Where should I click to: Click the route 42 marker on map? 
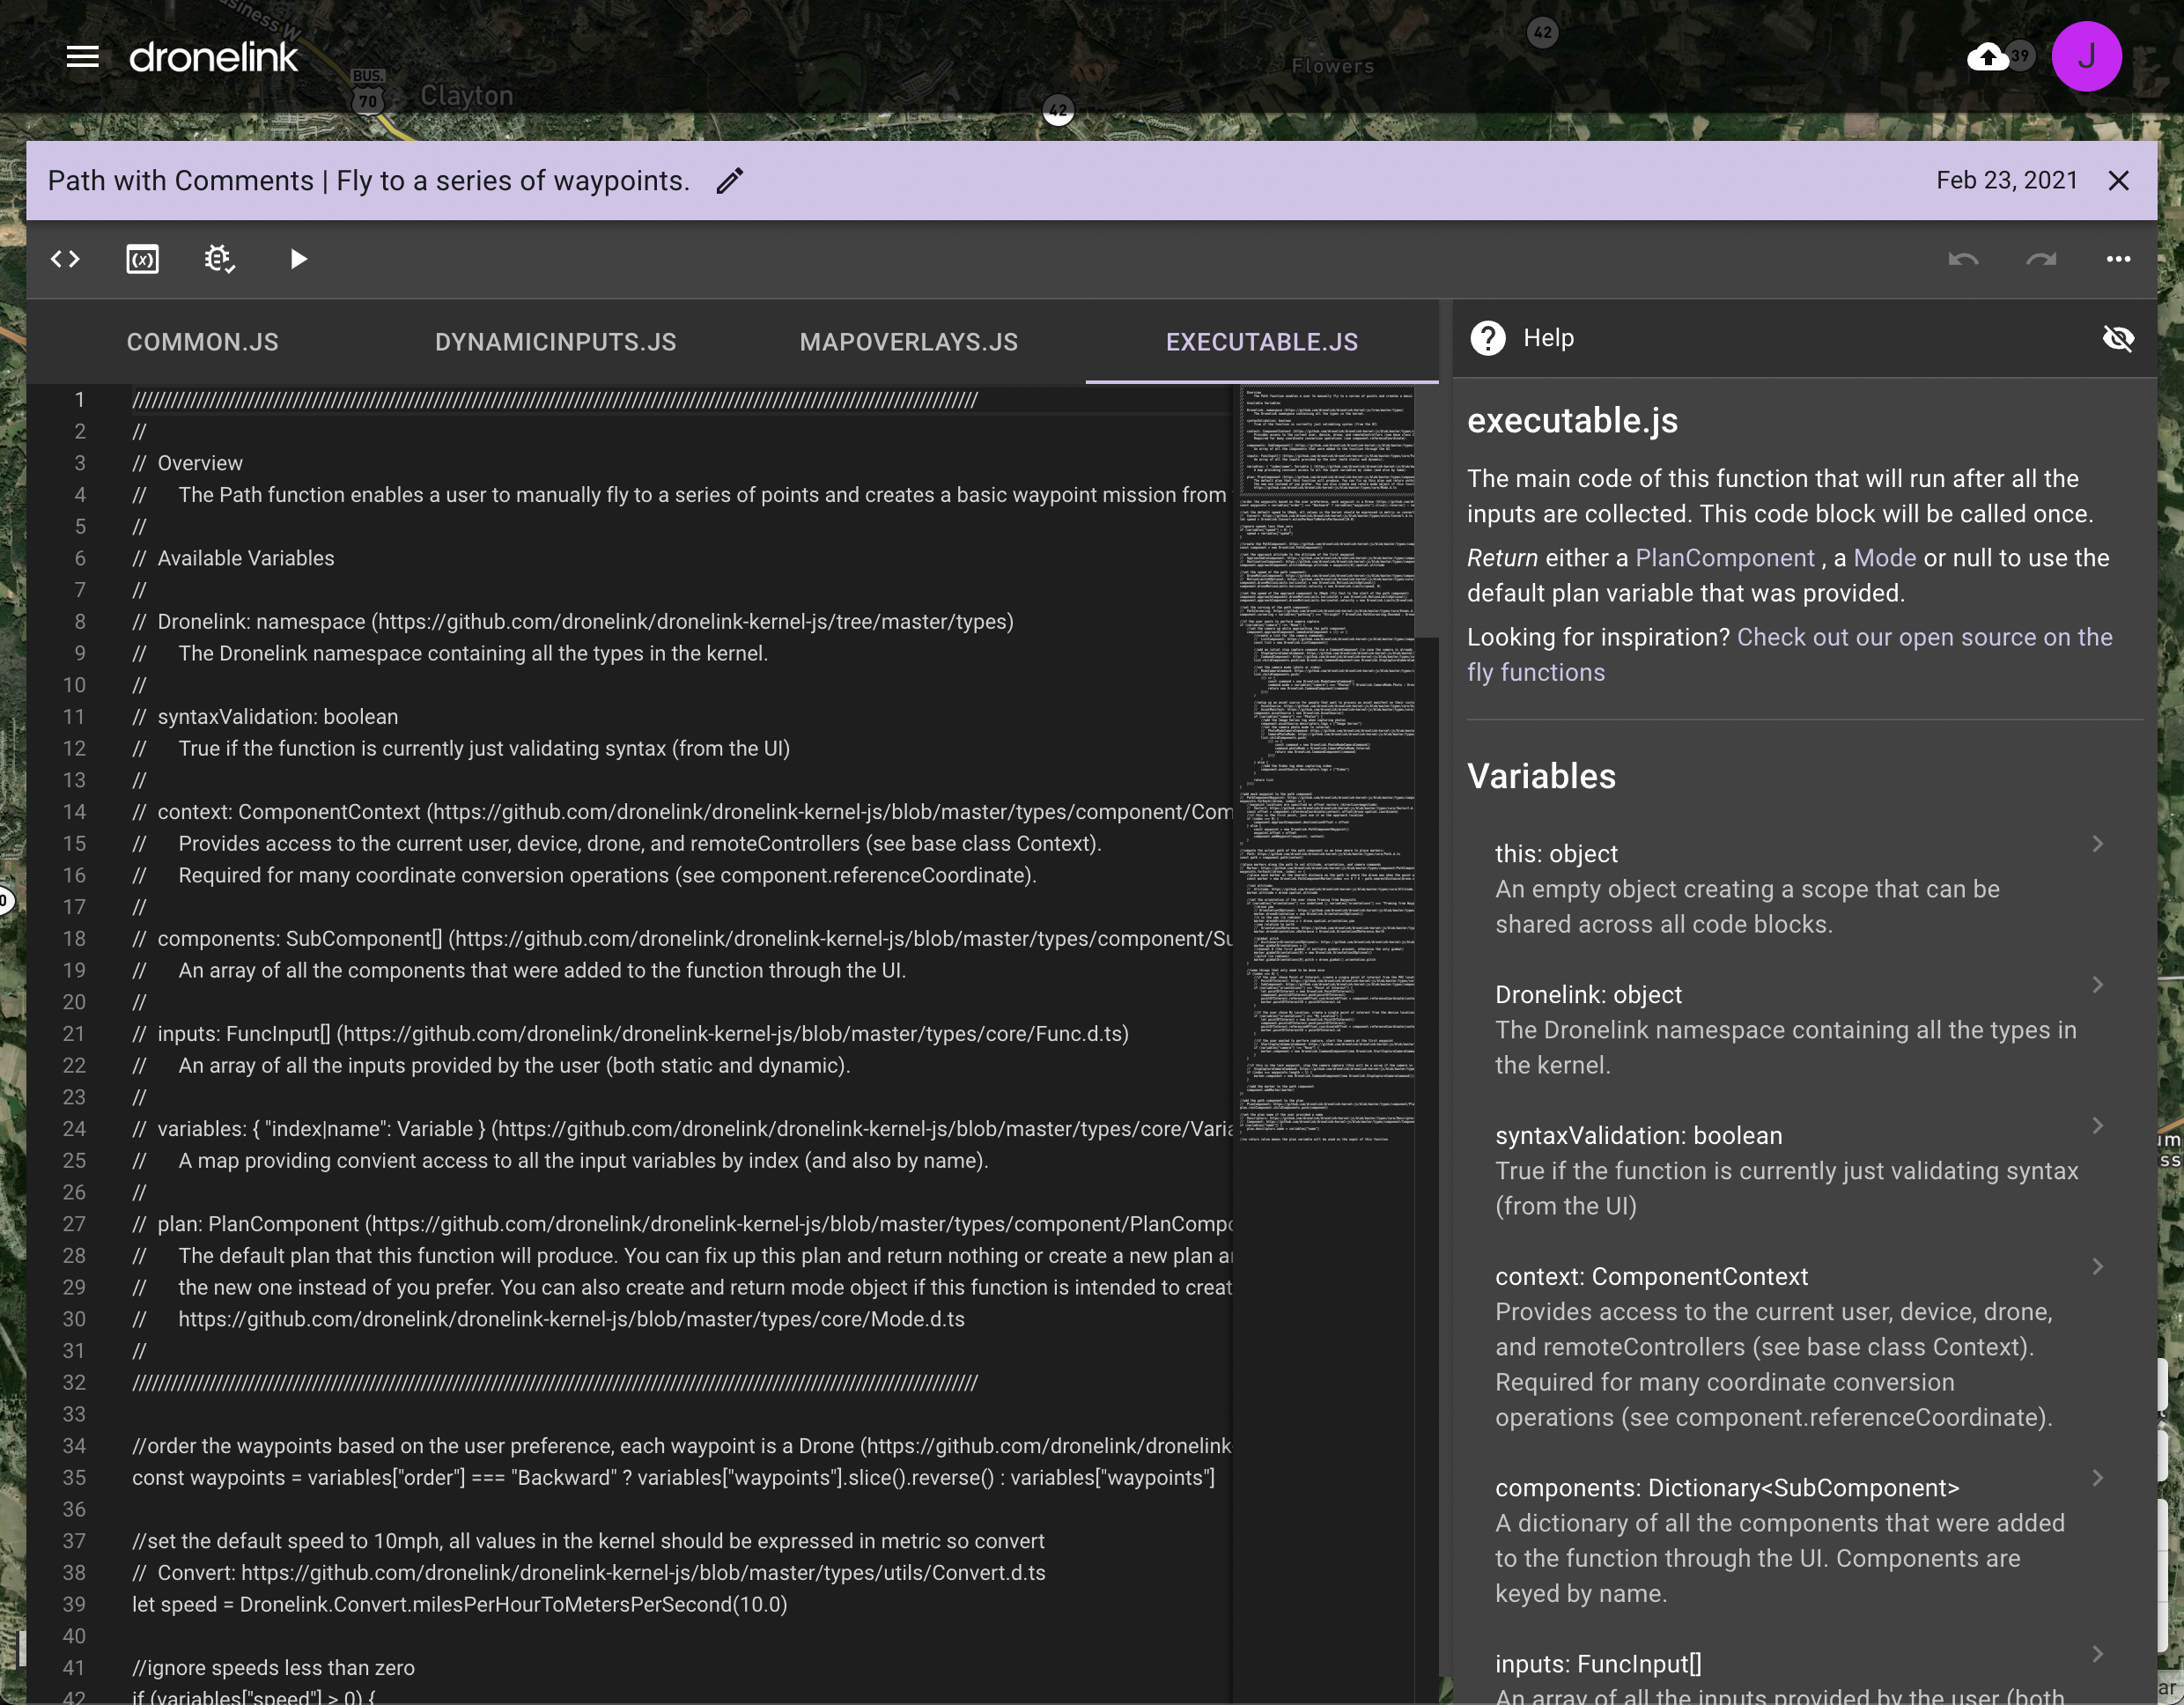pyautogui.click(x=1058, y=110)
